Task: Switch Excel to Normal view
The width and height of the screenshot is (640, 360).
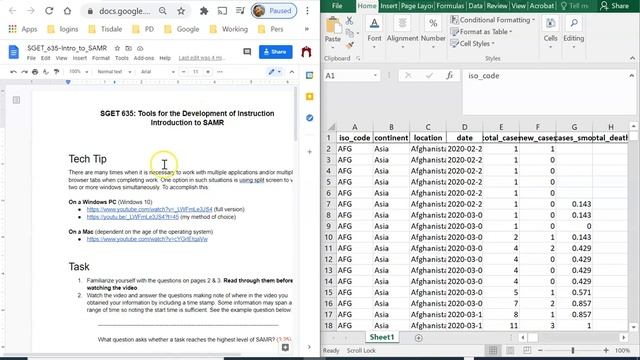Action: tap(493, 350)
